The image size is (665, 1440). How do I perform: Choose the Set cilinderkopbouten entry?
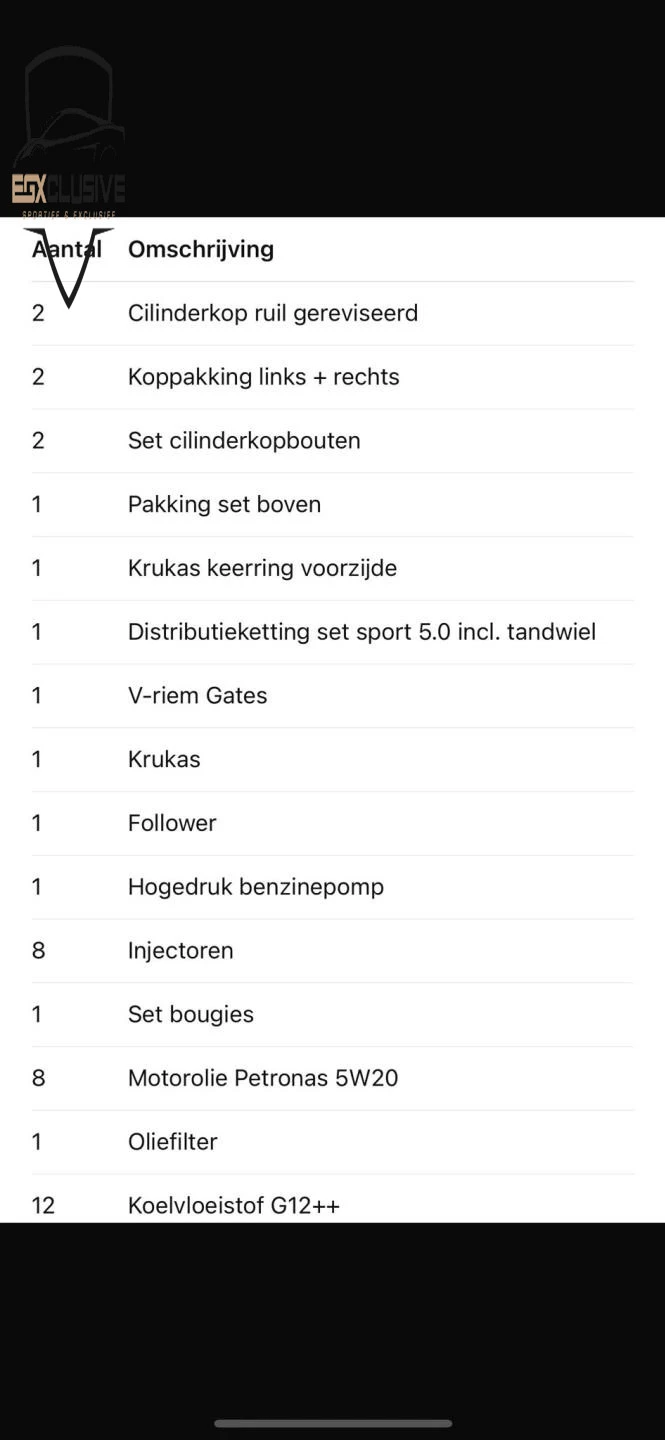244,441
